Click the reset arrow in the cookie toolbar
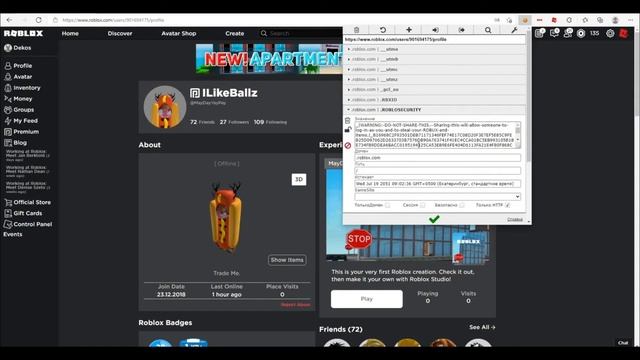The height and width of the screenshot is (360, 640). click(382, 30)
